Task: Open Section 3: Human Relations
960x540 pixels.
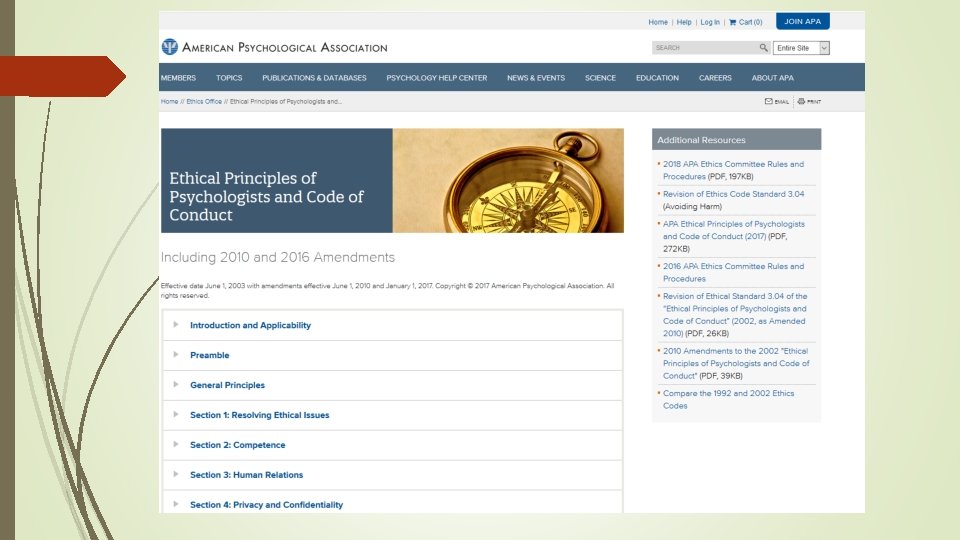Action: tap(246, 475)
